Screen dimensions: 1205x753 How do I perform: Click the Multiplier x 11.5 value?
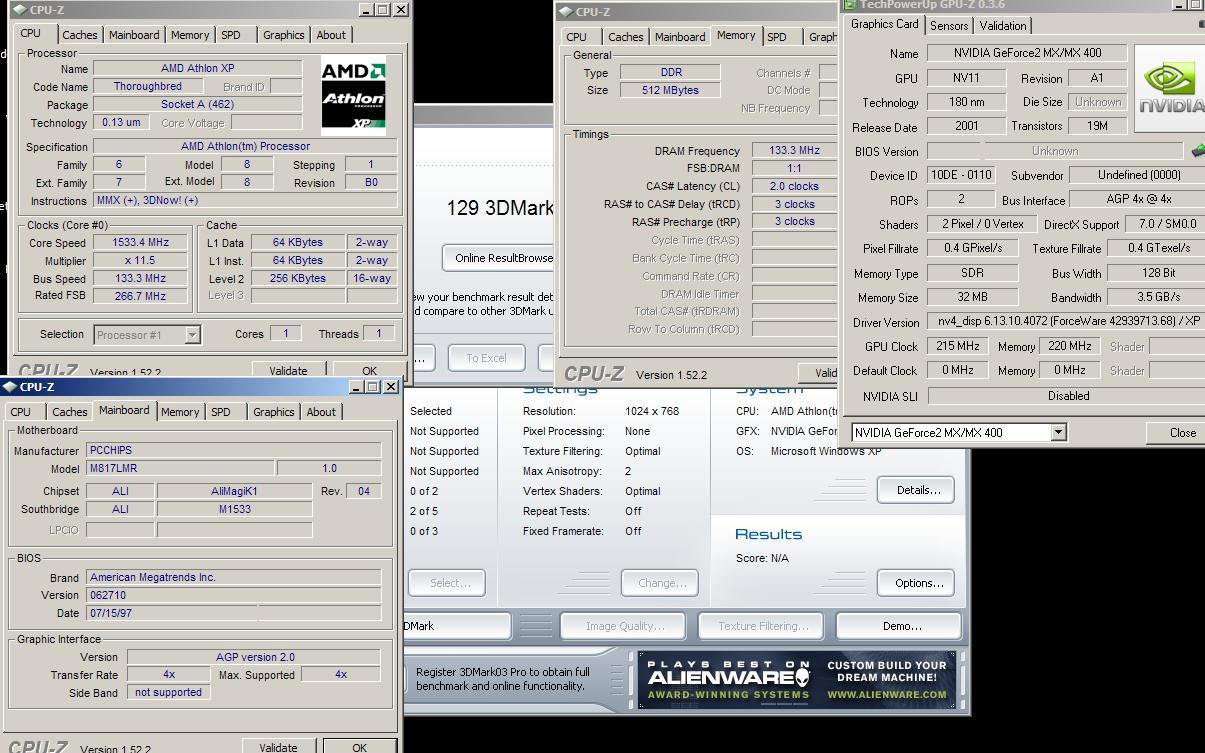(141, 260)
